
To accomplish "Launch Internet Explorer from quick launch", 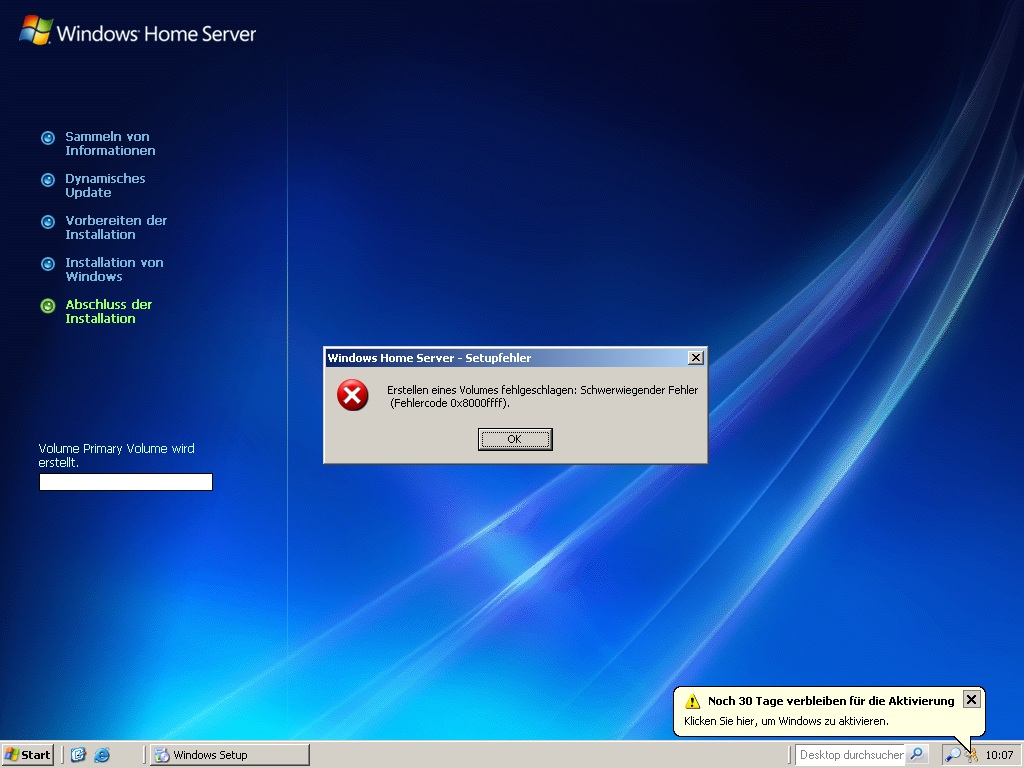I will pyautogui.click(x=102, y=755).
